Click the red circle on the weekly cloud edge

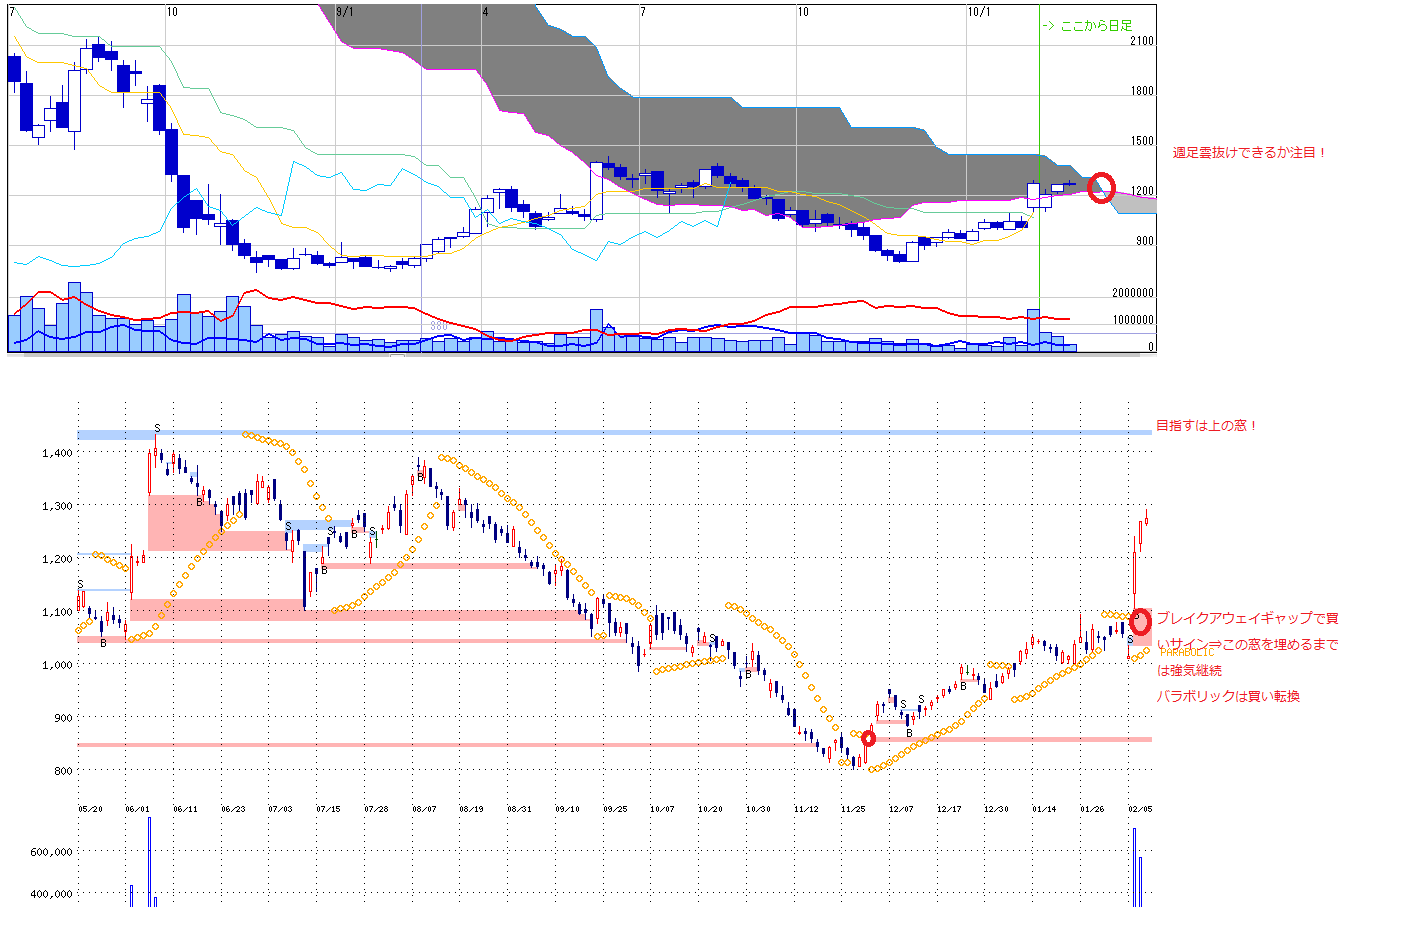1101,187
